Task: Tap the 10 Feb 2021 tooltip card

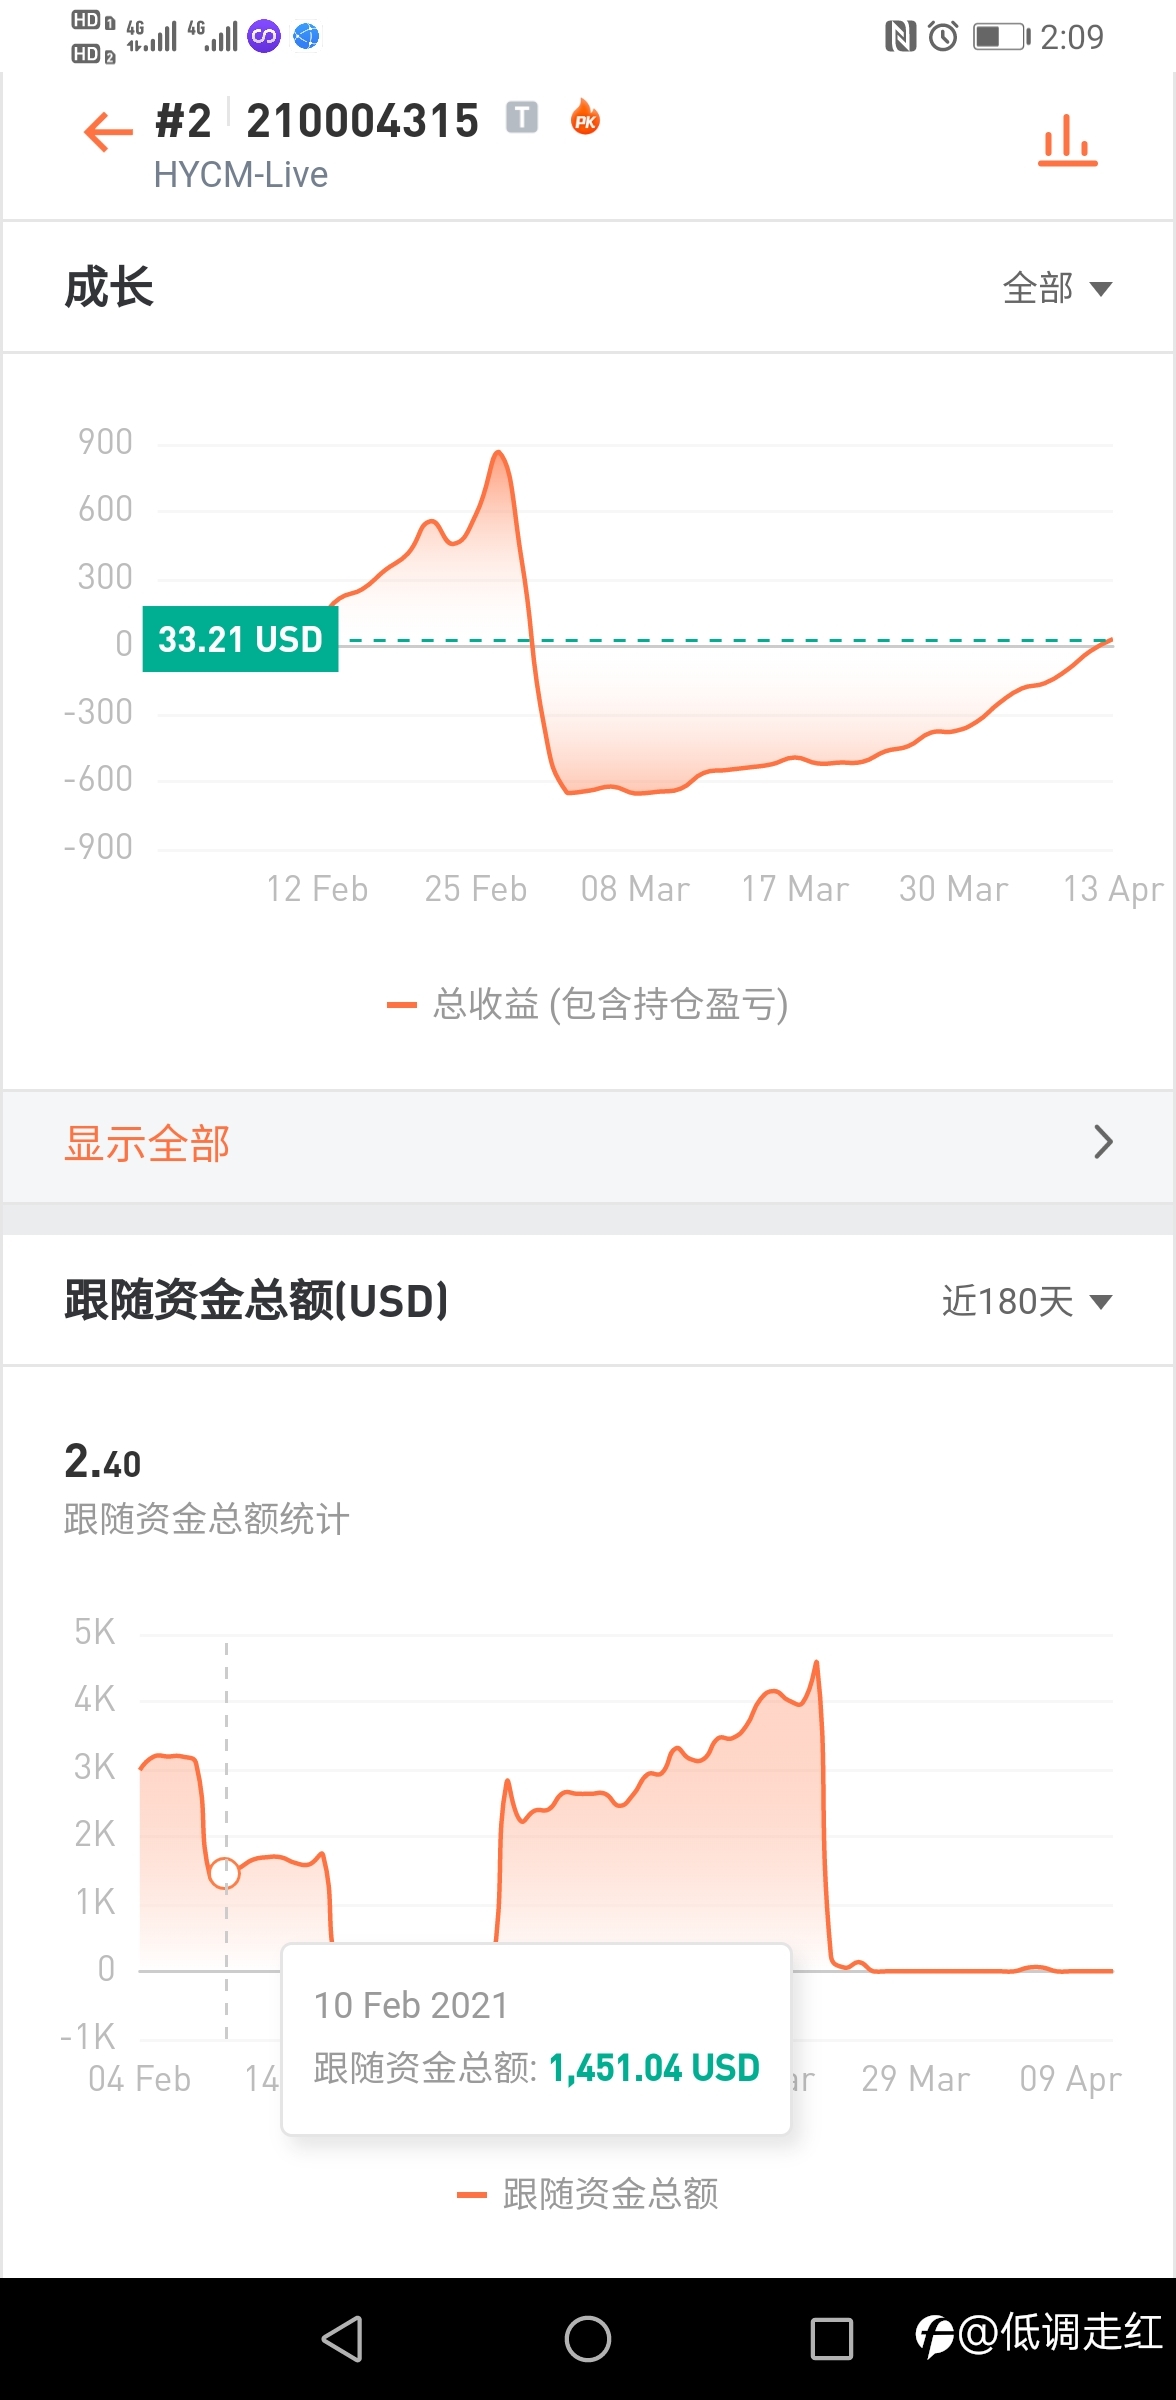Action: click(537, 2038)
